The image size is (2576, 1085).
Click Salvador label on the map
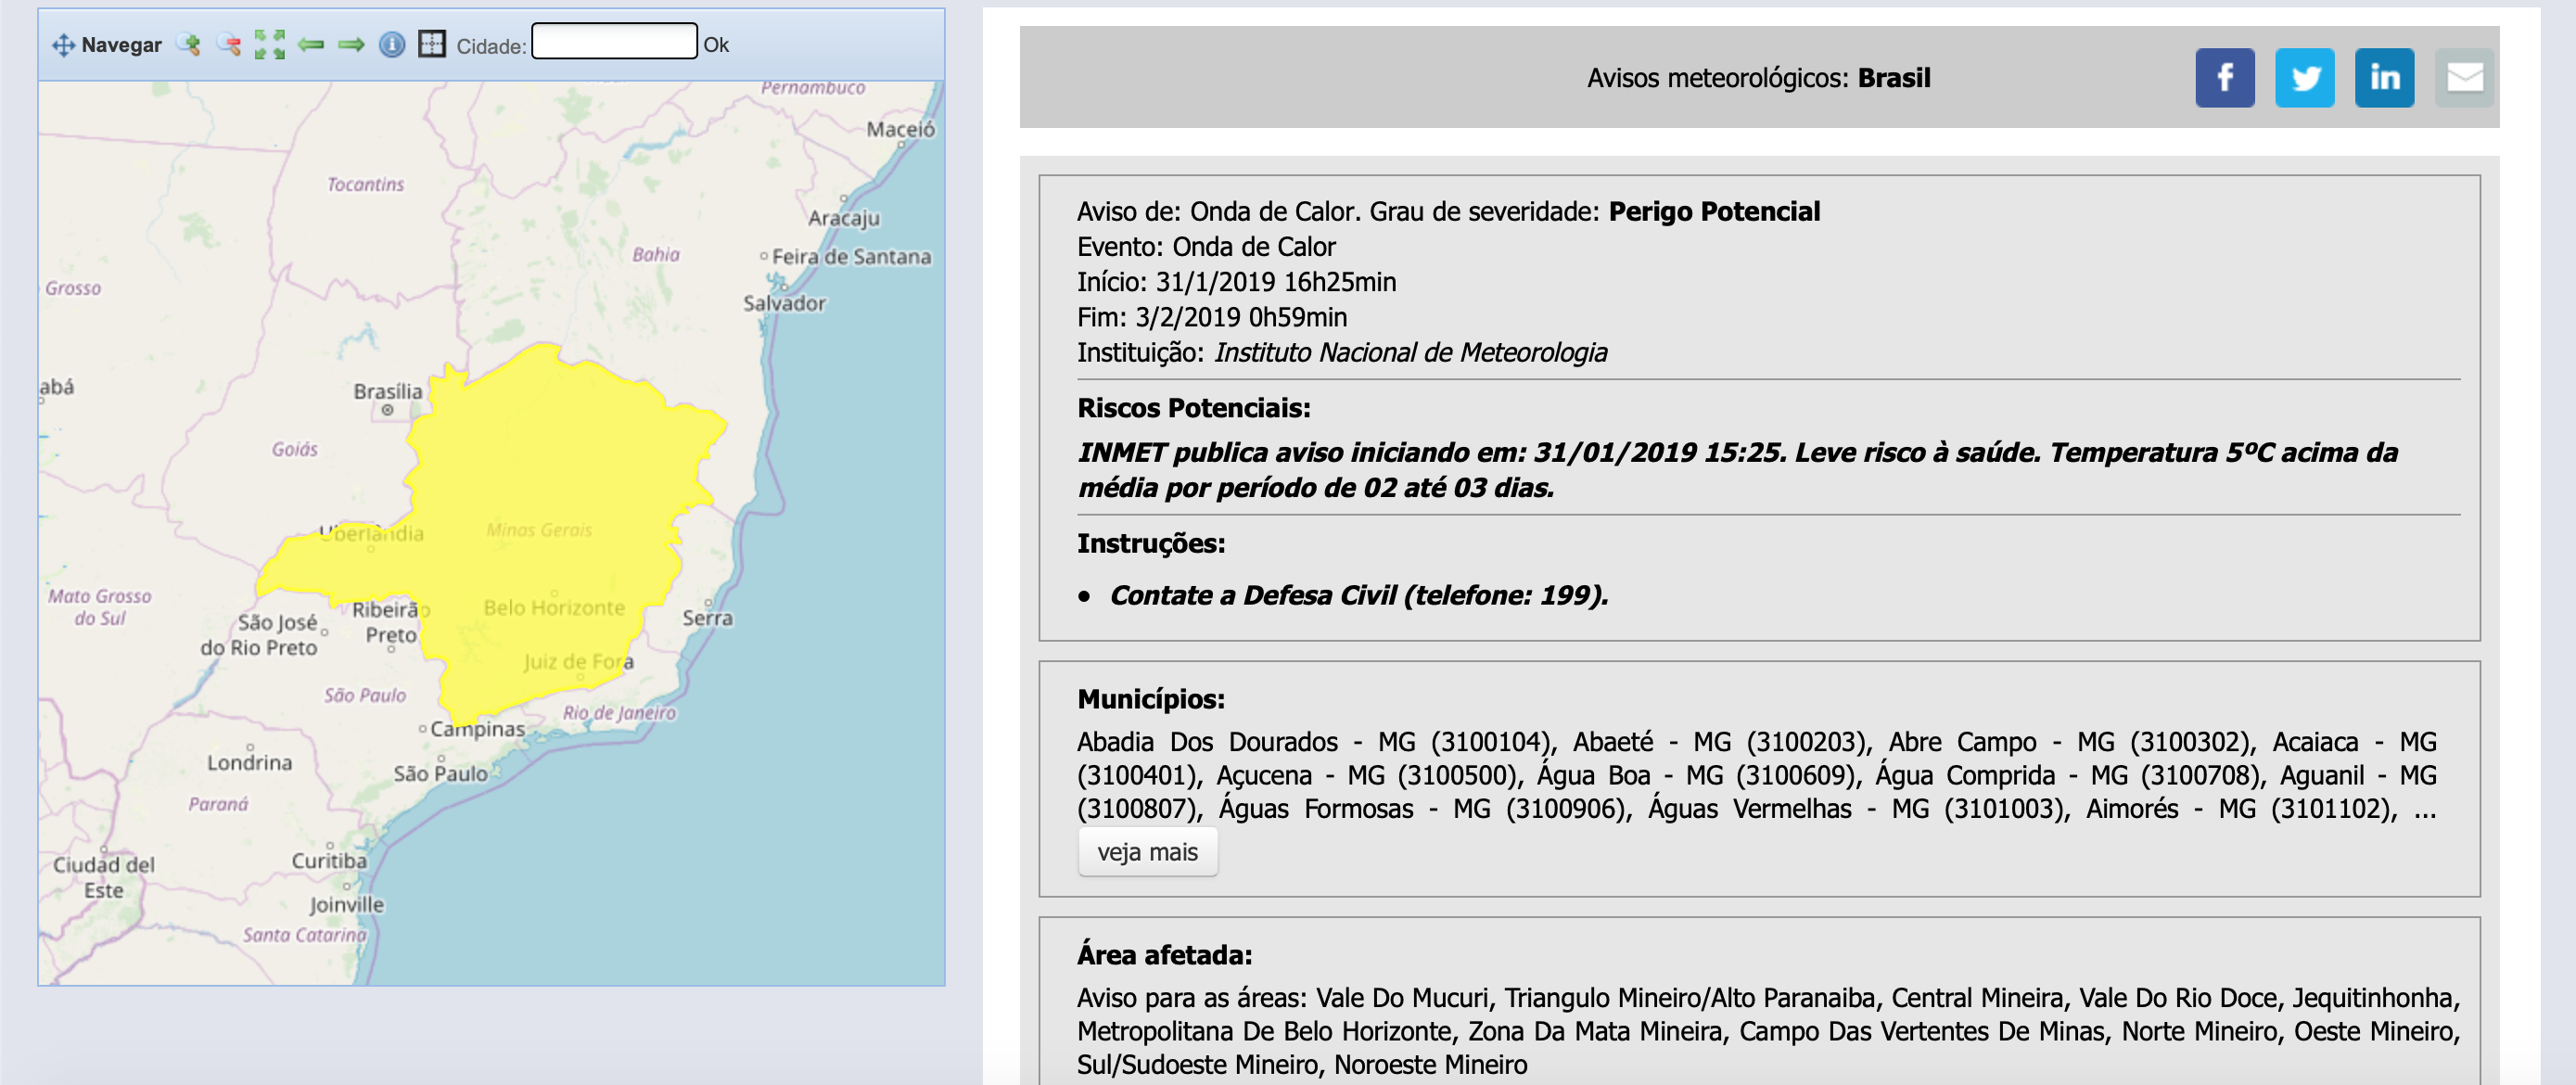point(784,303)
